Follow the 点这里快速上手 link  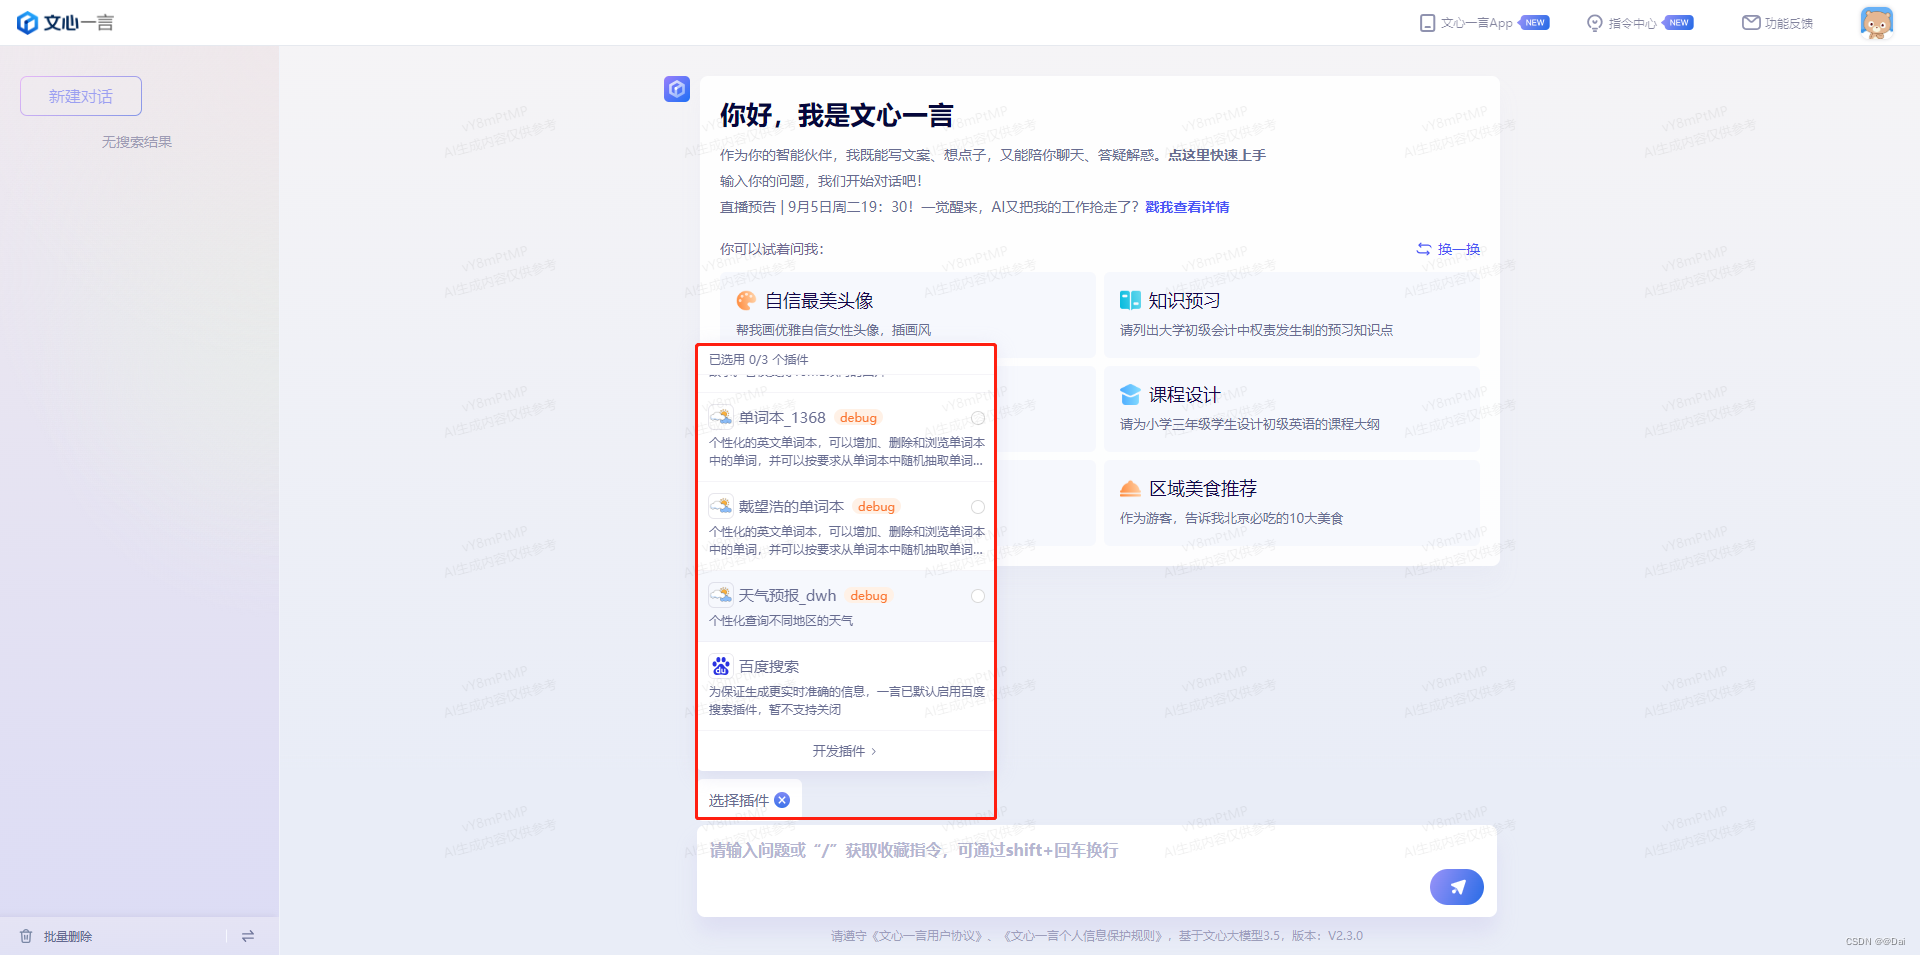(x=1217, y=155)
